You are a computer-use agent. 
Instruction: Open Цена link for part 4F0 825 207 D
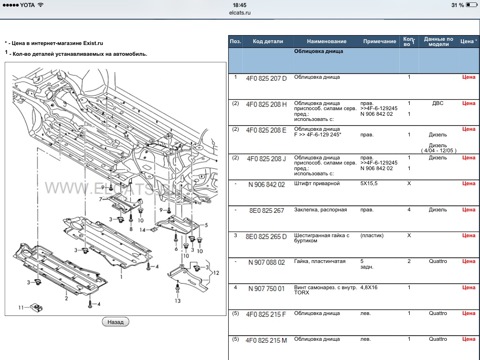point(468,77)
